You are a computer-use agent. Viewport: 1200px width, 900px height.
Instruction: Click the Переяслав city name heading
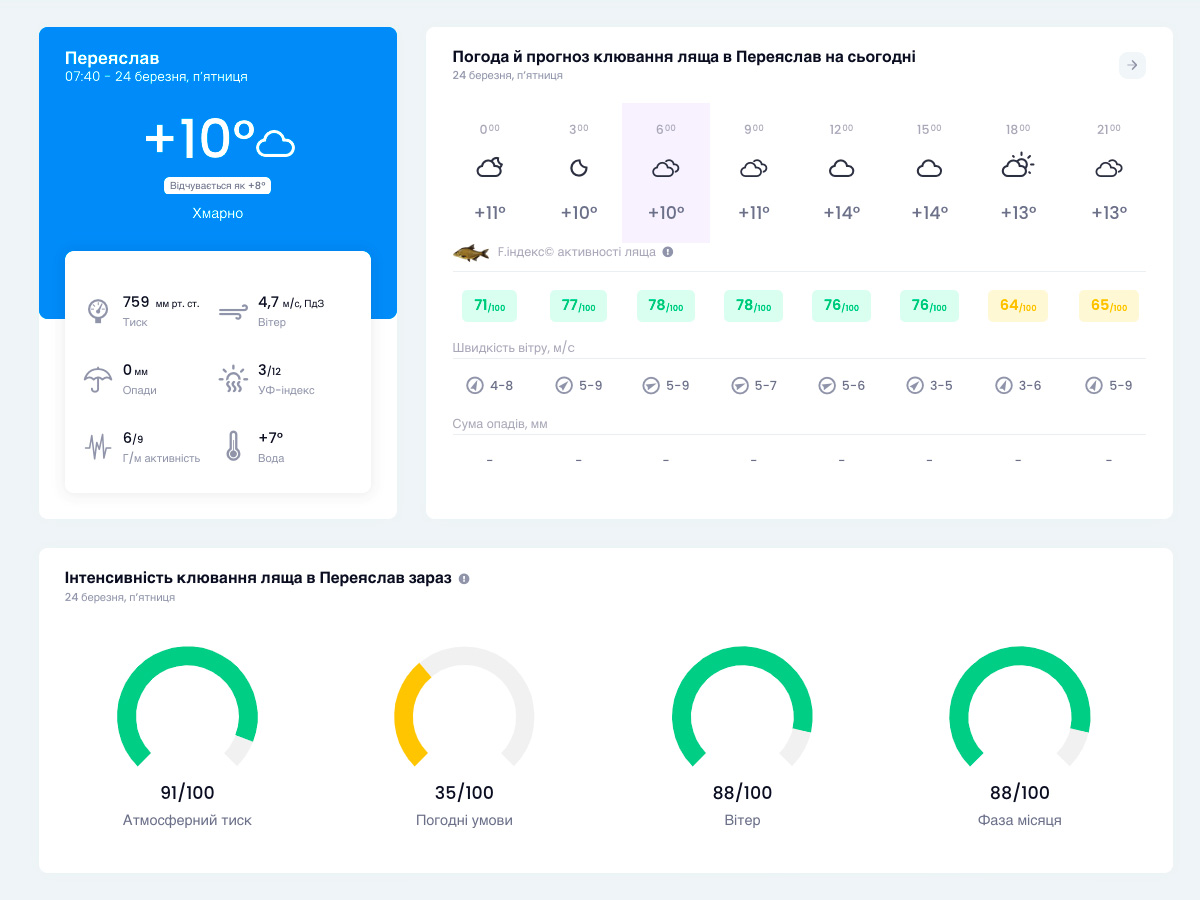[x=112, y=58]
